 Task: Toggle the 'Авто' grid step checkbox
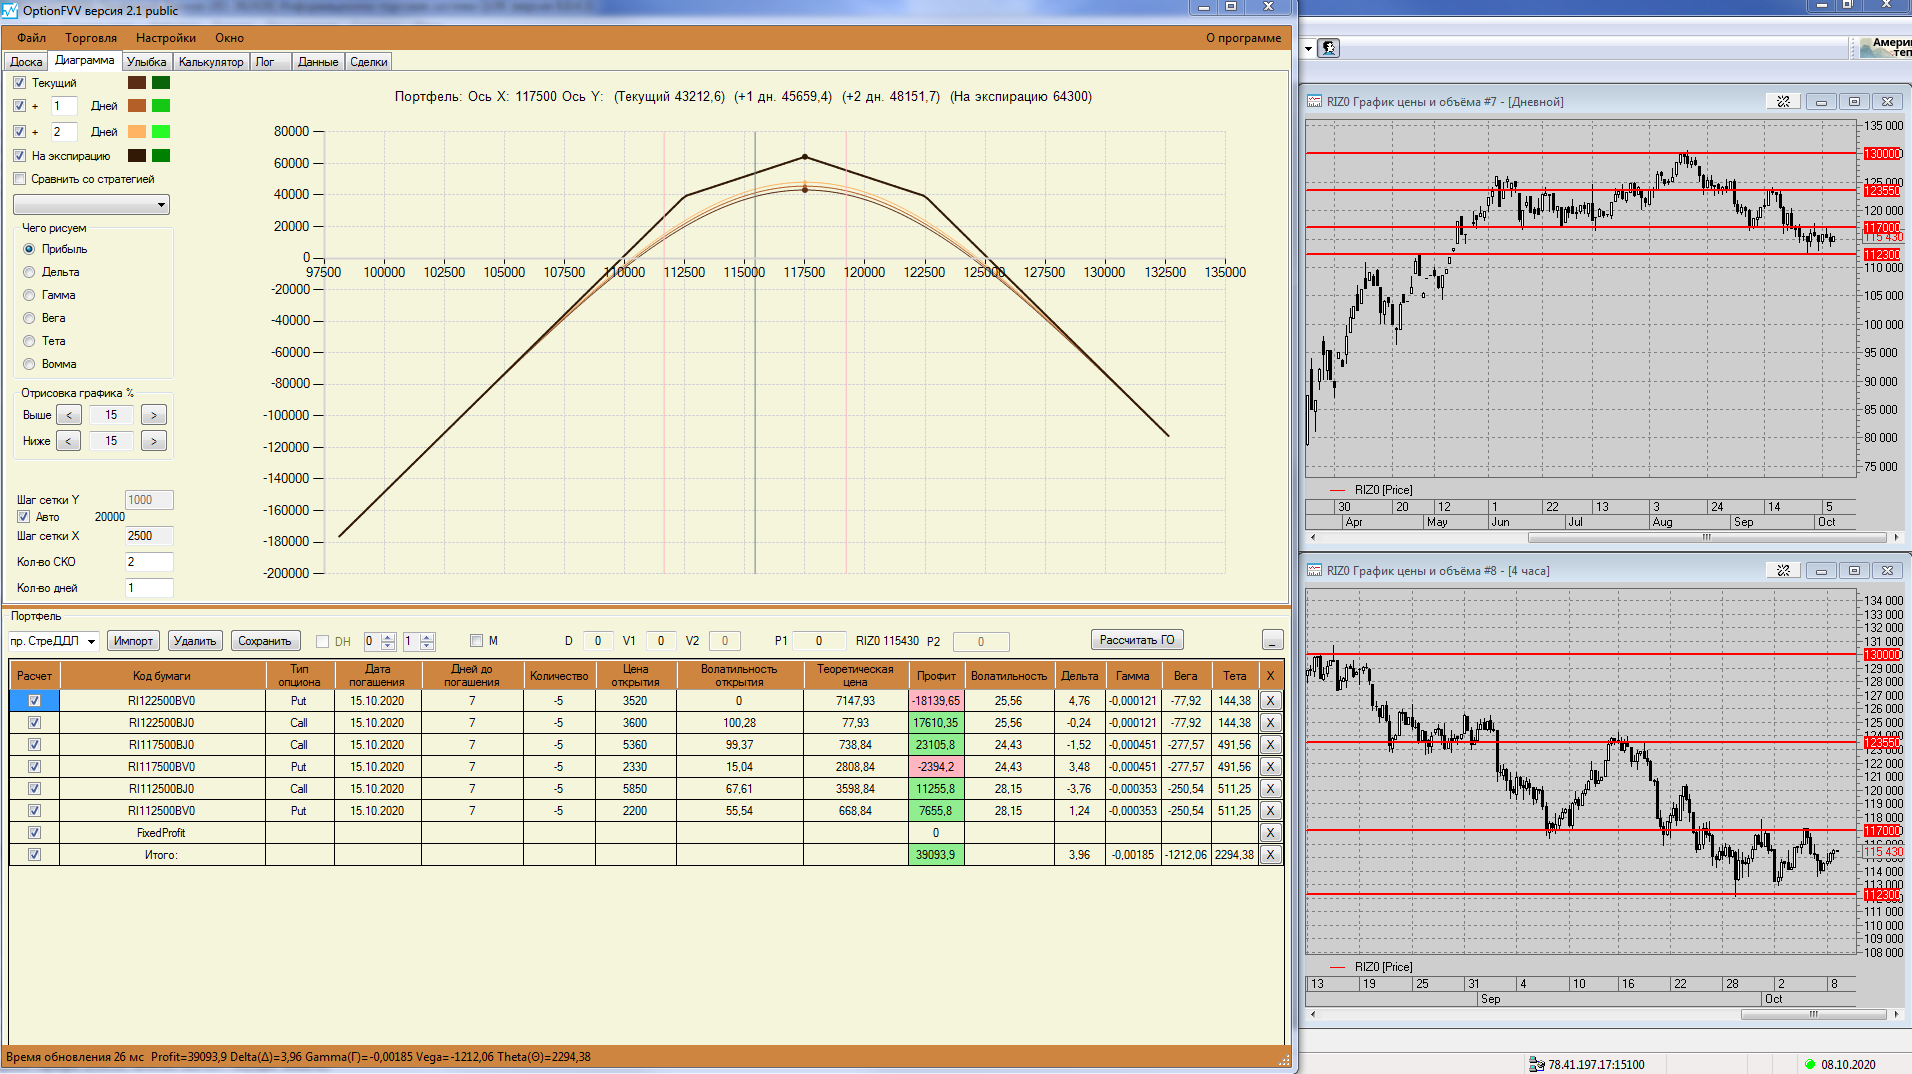(x=23, y=516)
